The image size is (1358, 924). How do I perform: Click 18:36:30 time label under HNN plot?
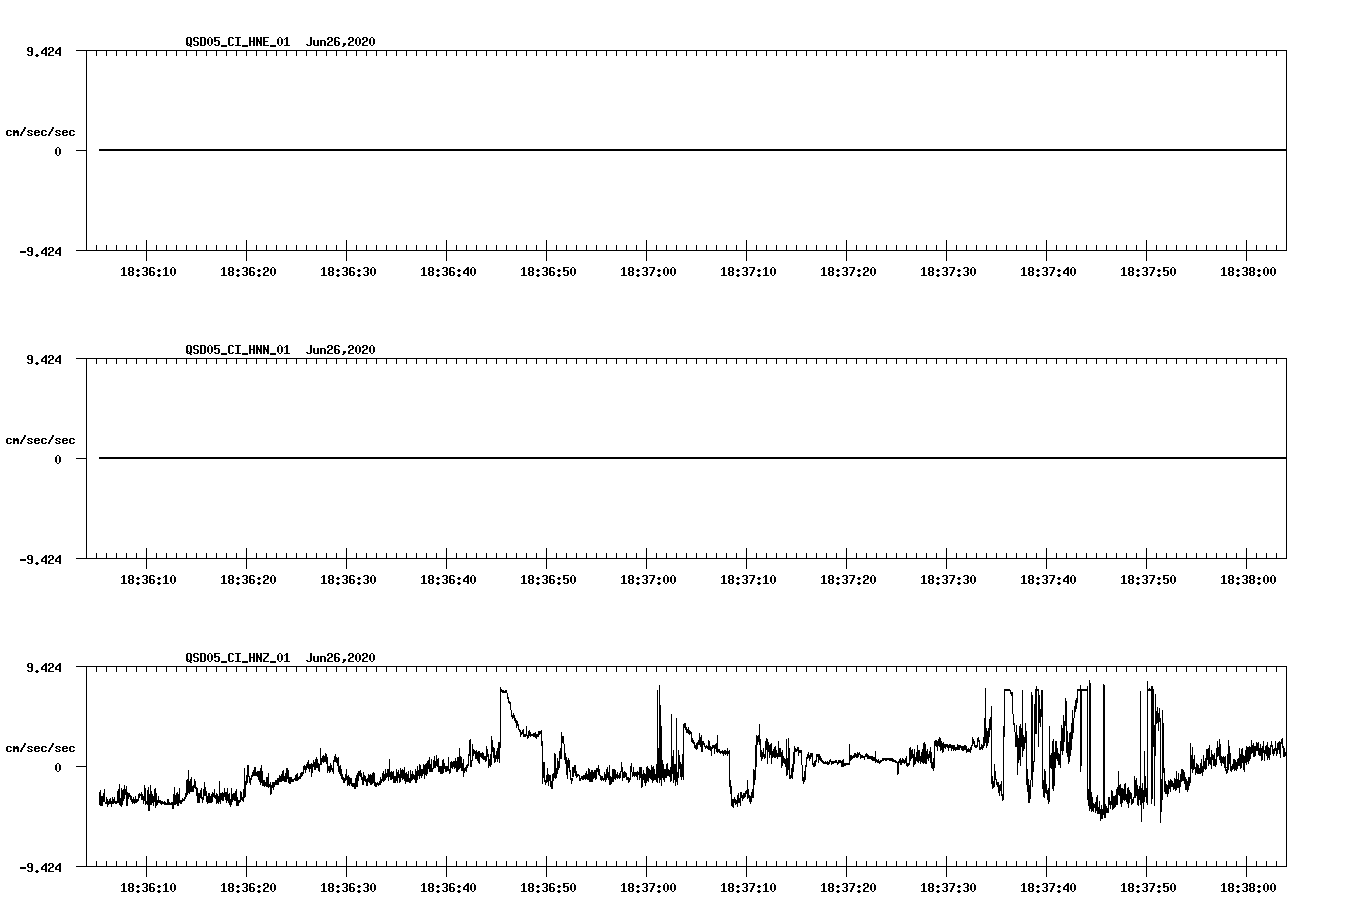coord(348,580)
